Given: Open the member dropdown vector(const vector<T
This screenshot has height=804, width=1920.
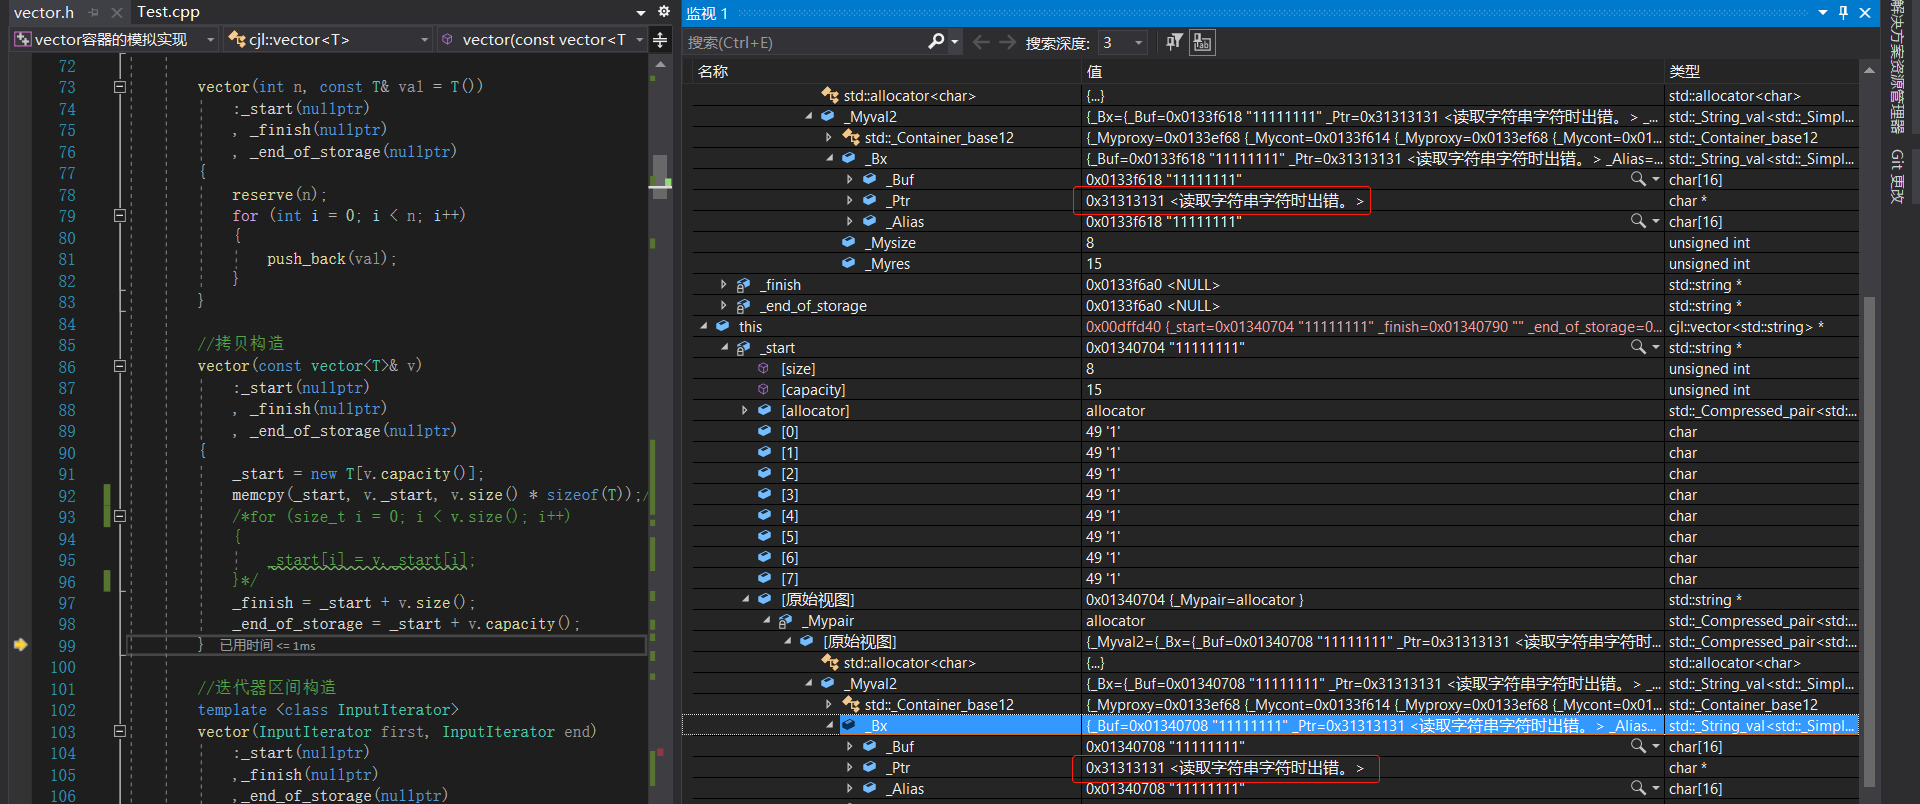Looking at the screenshot, I should [x=543, y=40].
